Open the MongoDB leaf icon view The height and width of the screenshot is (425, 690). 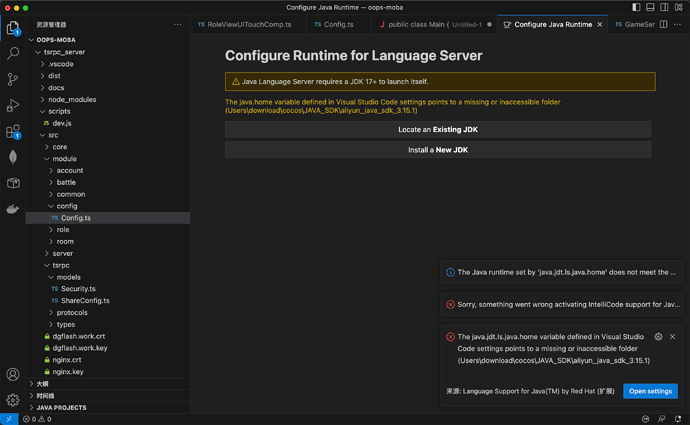(x=13, y=157)
